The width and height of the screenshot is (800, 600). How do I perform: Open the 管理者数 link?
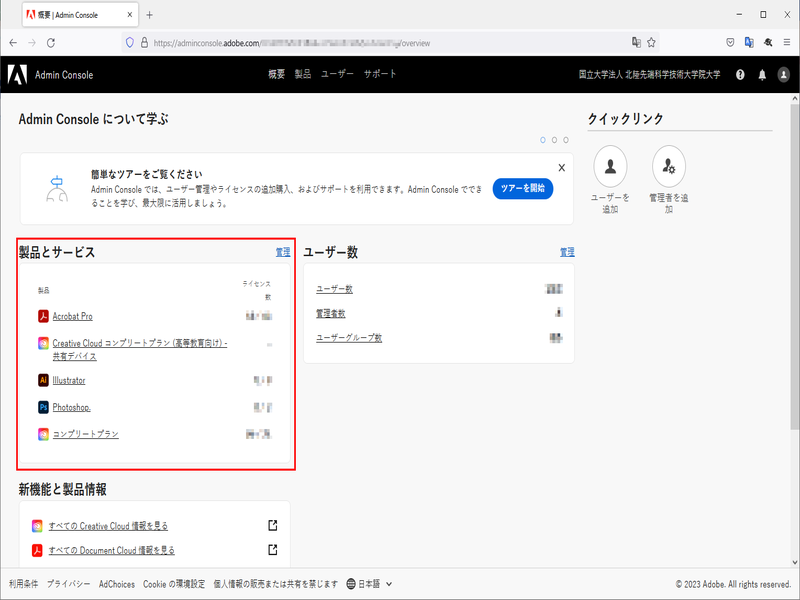331,313
